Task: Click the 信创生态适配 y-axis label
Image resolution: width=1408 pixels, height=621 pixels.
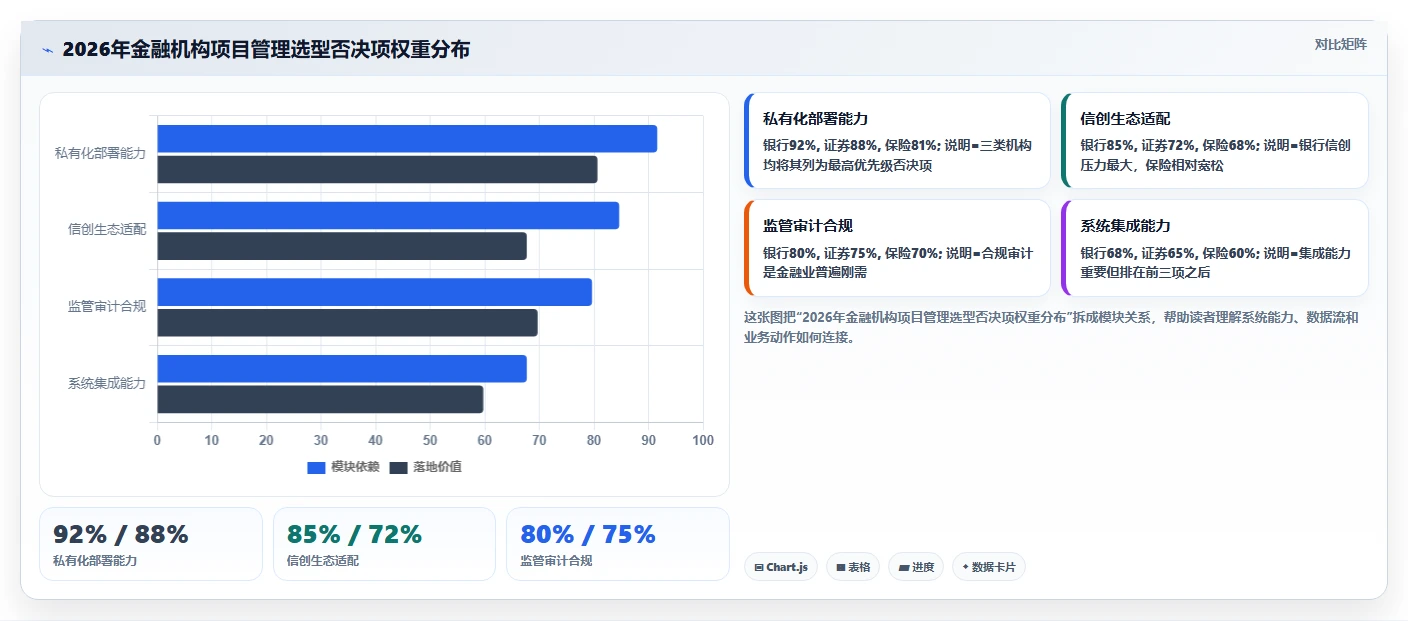Action: 107,230
